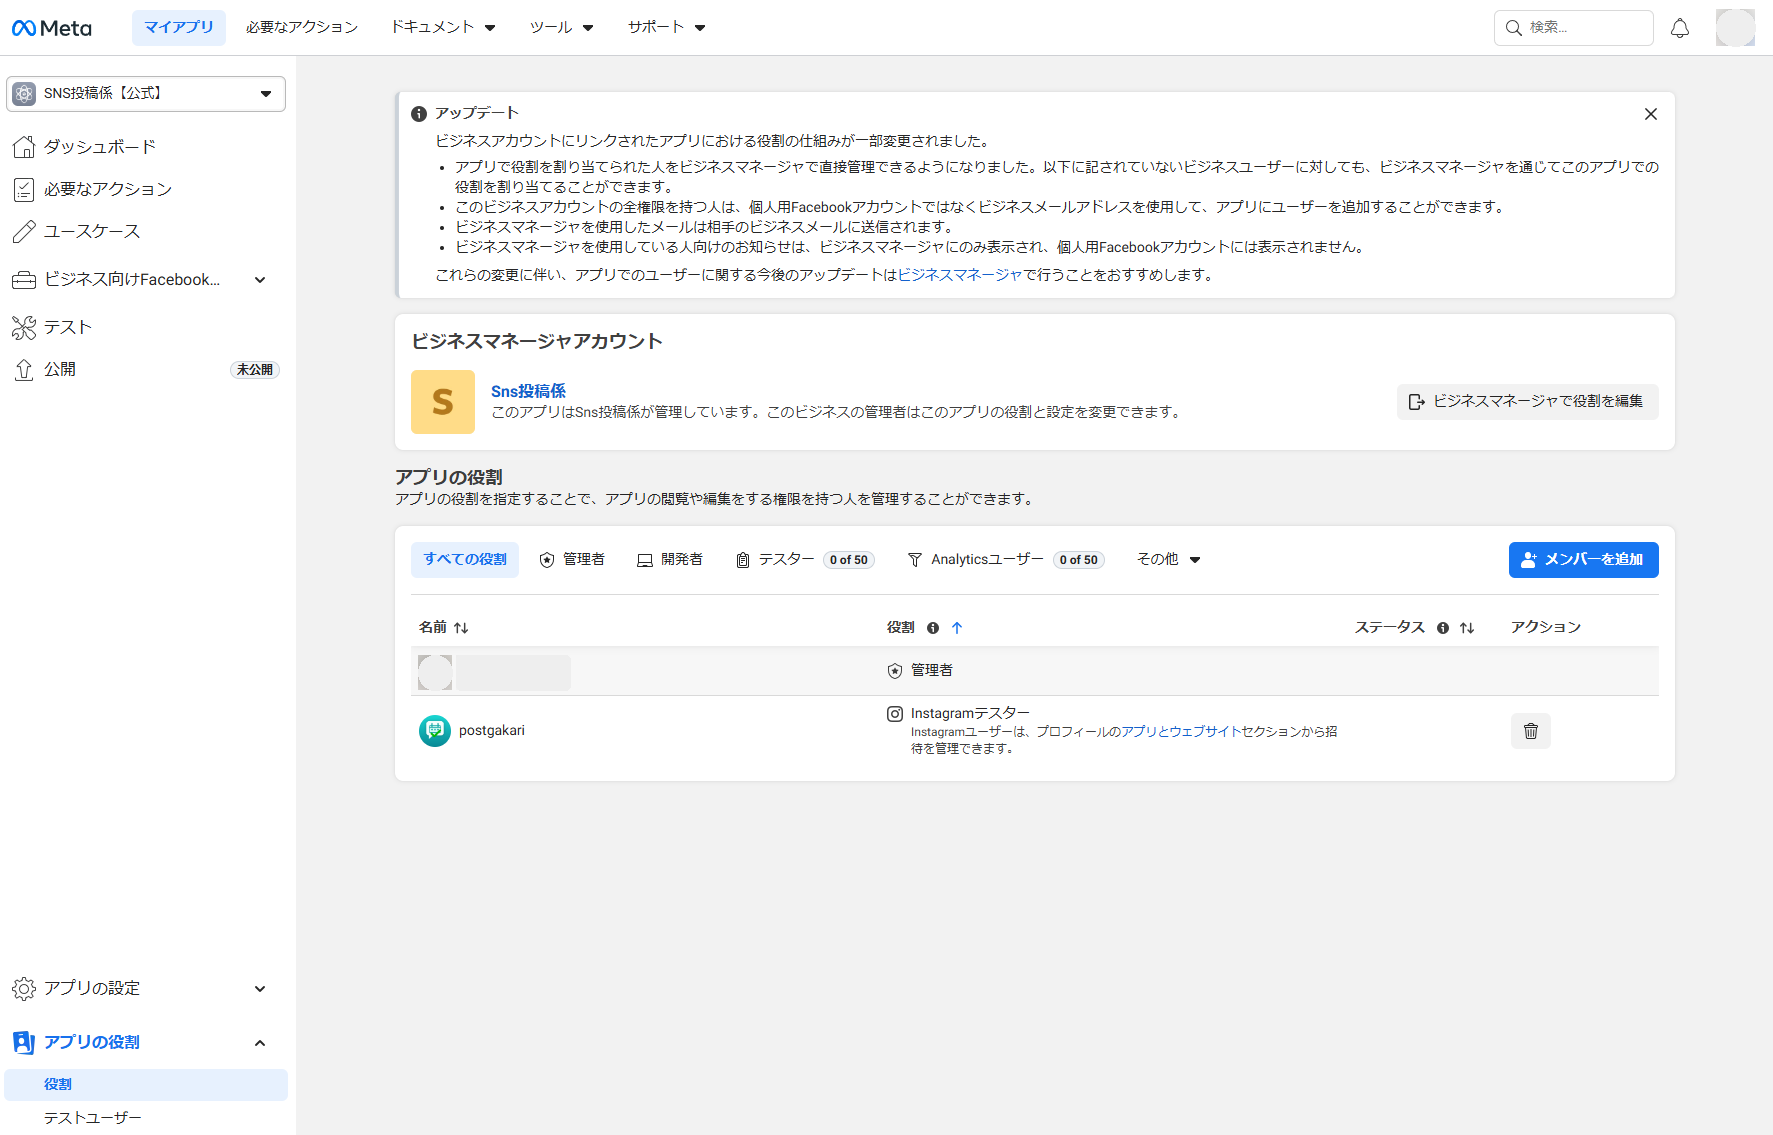Close the アップデート notice
Image resolution: width=1773 pixels, height=1135 pixels.
point(1651,114)
